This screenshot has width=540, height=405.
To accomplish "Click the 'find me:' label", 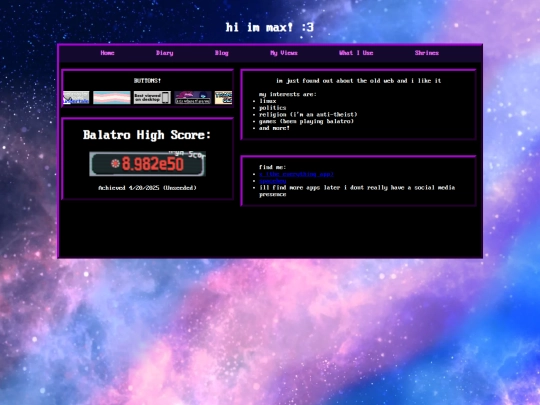I will (272, 167).
